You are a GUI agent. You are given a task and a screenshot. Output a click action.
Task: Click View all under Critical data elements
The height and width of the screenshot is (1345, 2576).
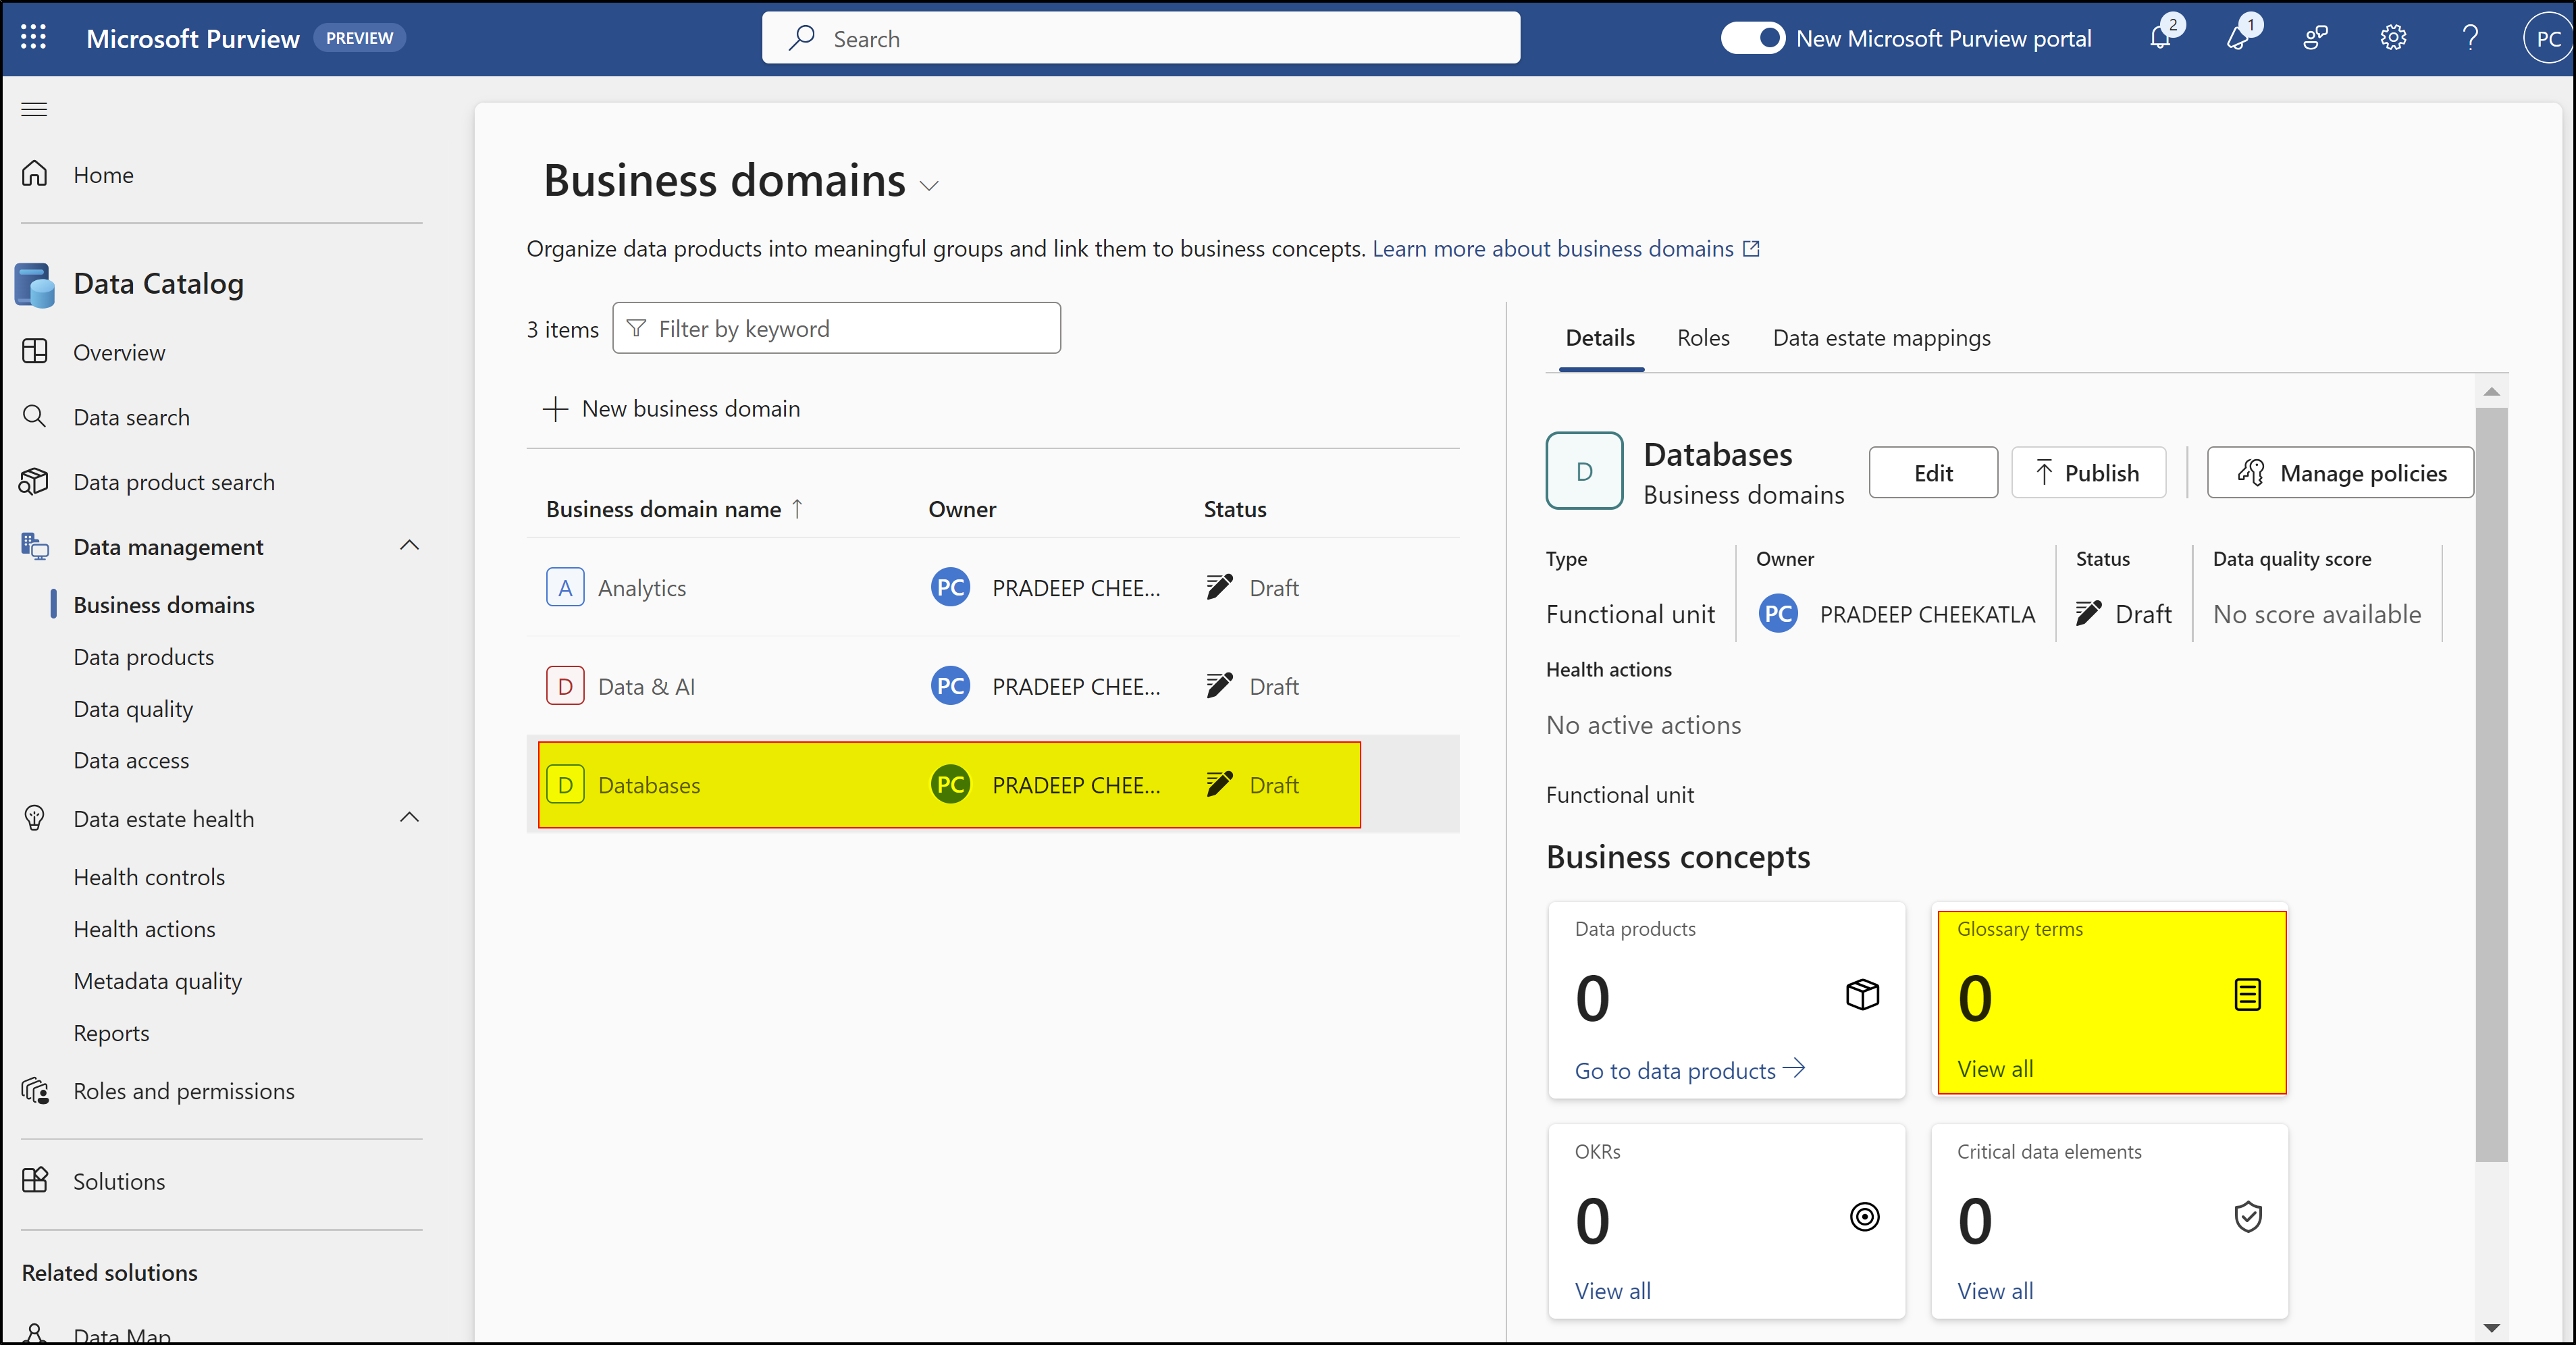(1995, 1290)
